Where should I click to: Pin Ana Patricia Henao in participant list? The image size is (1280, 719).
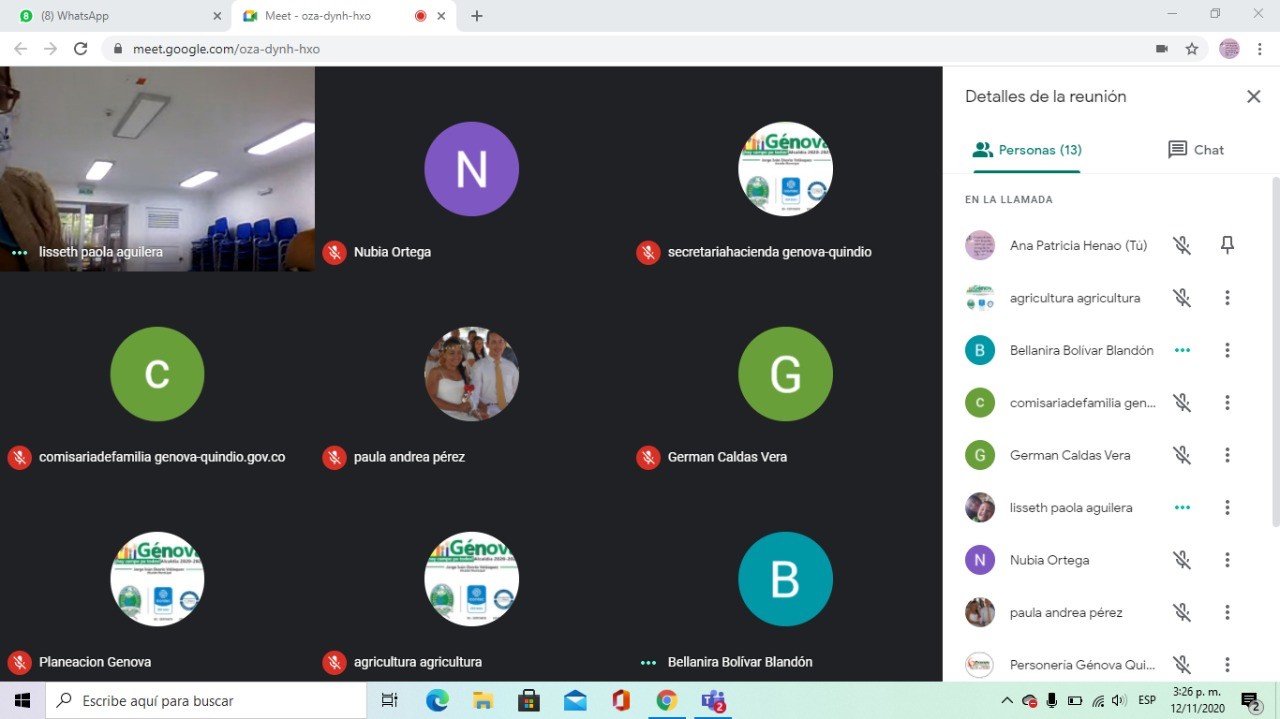pos(1227,245)
